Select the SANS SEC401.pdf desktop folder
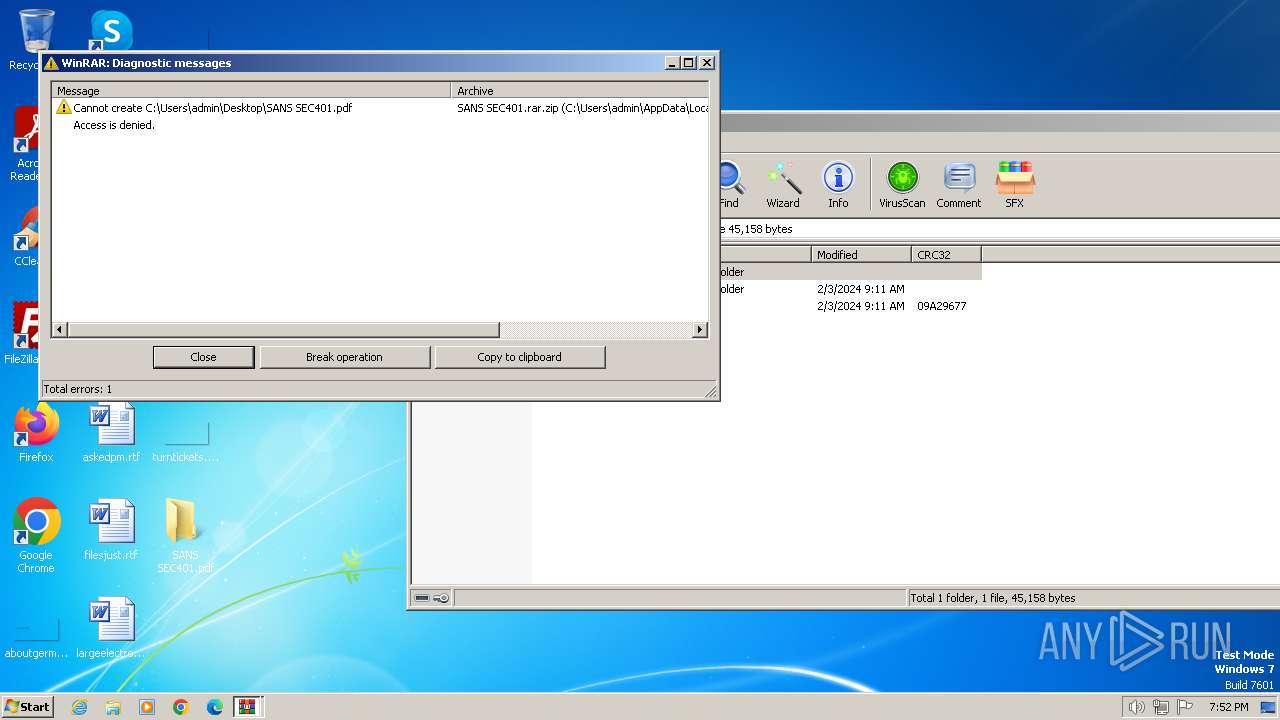 point(185,536)
